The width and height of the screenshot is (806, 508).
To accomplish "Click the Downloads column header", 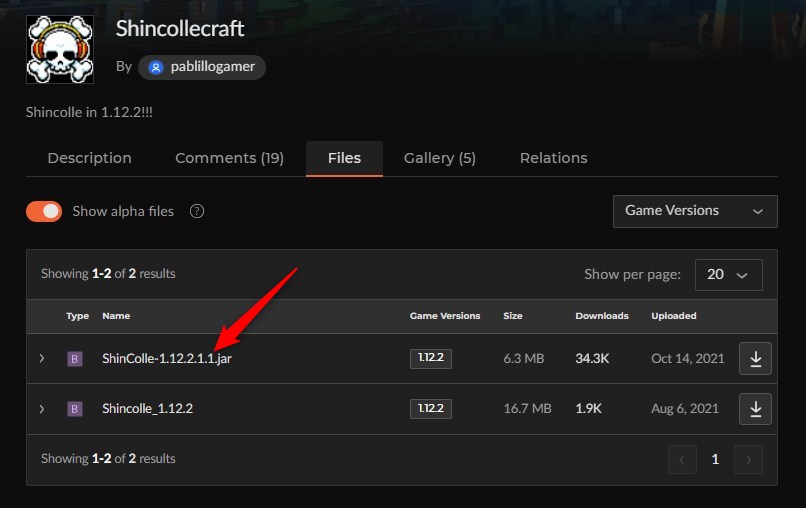I will point(602,316).
